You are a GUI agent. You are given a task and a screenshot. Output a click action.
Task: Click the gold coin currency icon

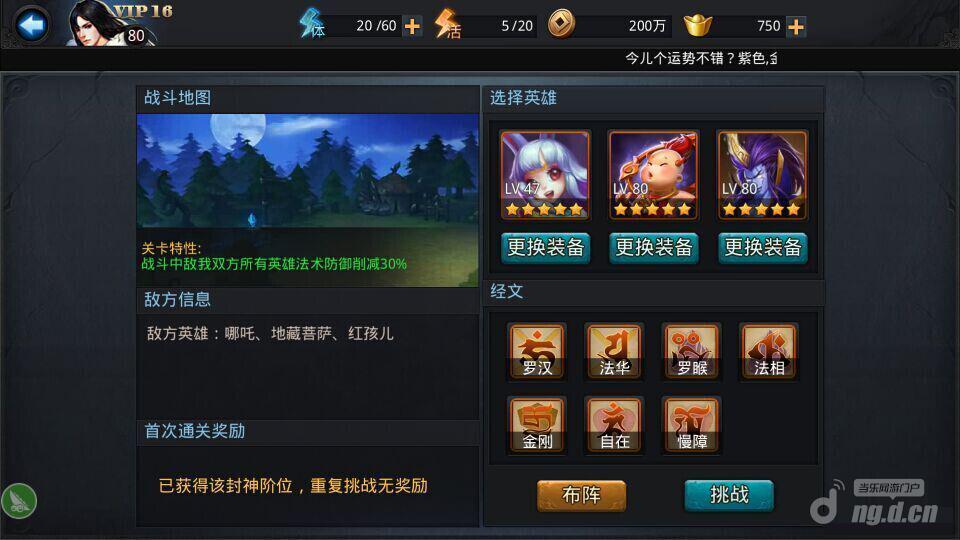click(x=561, y=25)
